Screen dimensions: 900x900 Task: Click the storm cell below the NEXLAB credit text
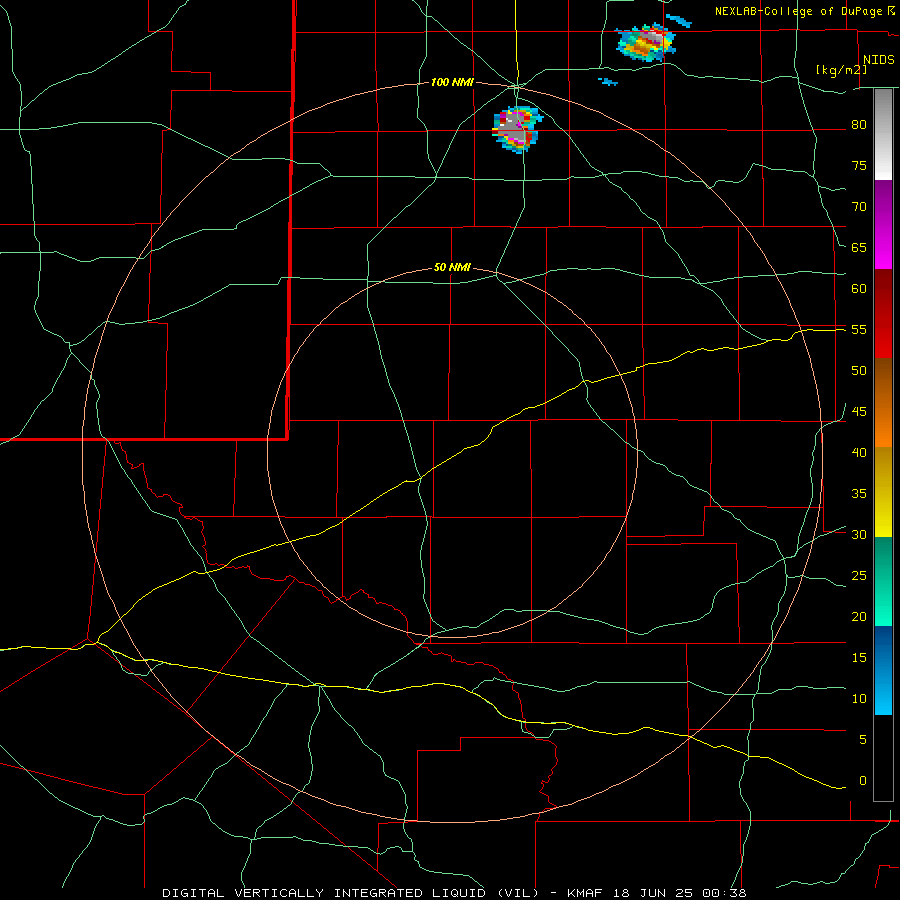(x=646, y=42)
